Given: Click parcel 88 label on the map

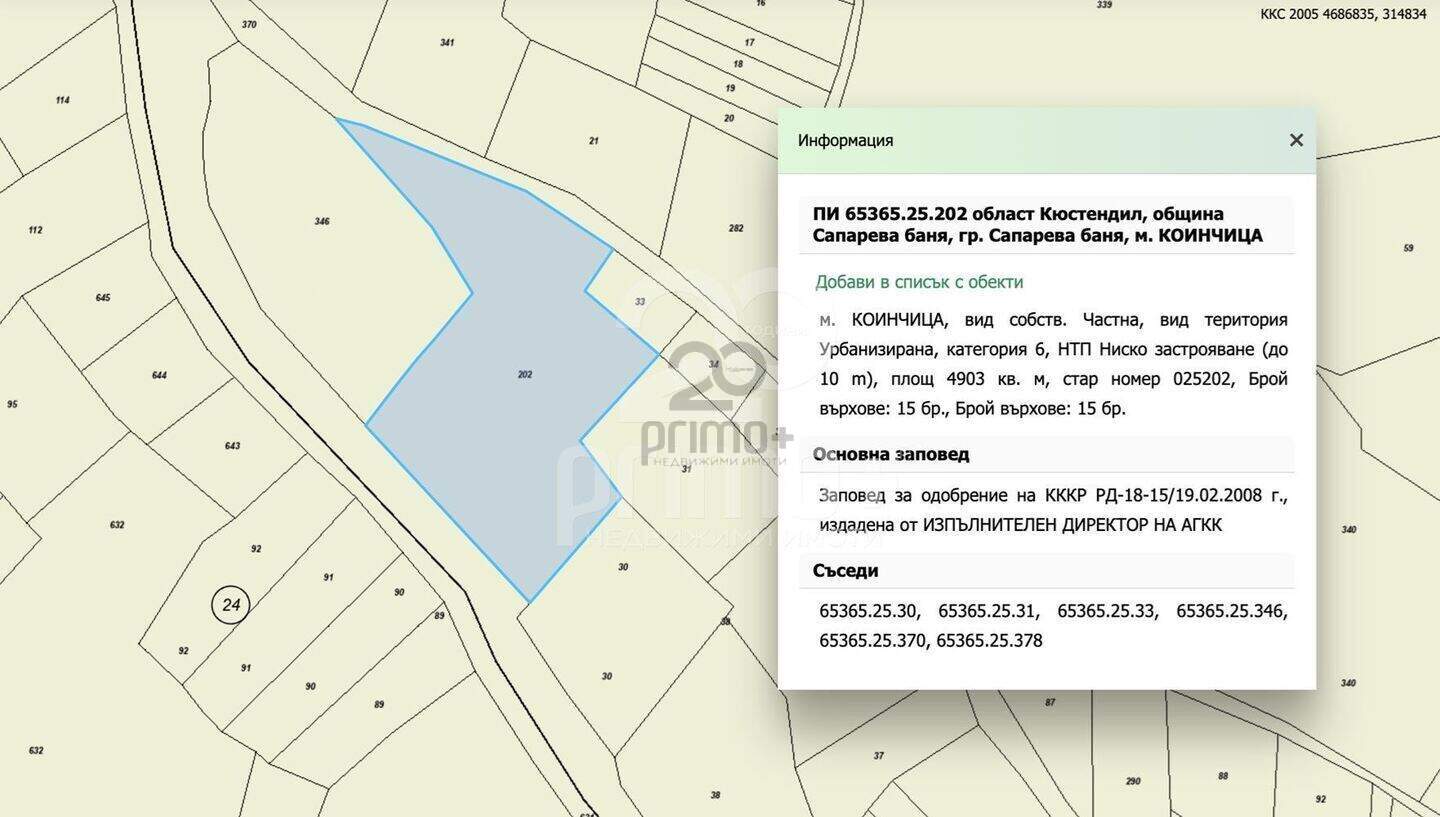Looking at the screenshot, I should pyautogui.click(x=1223, y=776).
